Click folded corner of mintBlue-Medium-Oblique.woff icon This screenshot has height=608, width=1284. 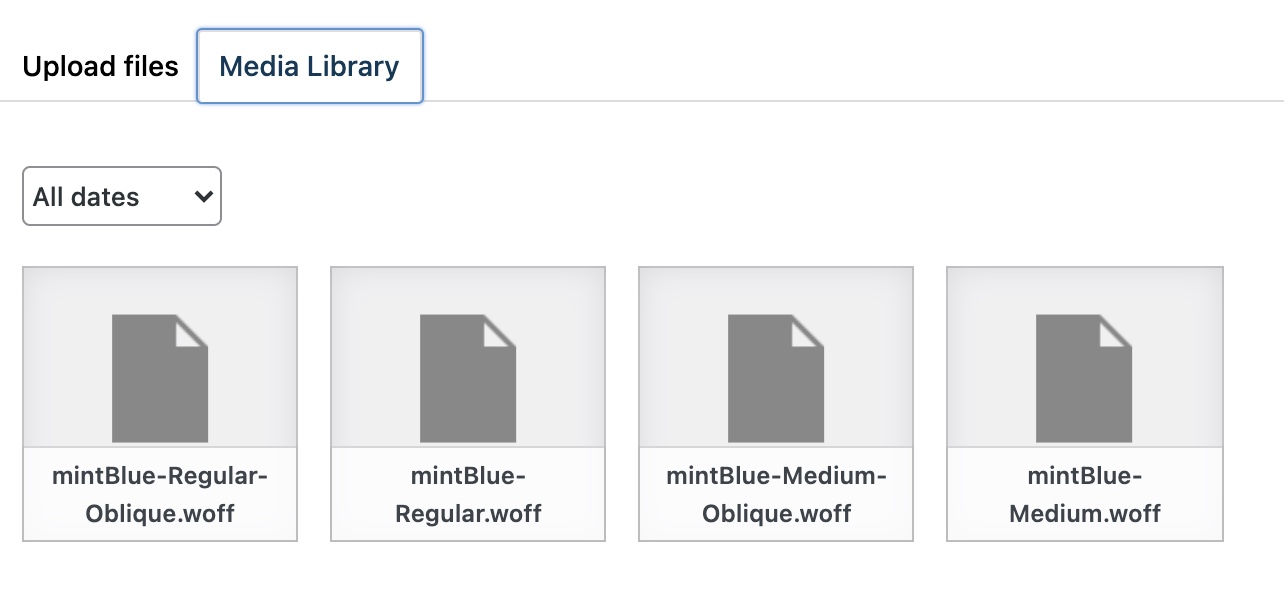(806, 332)
